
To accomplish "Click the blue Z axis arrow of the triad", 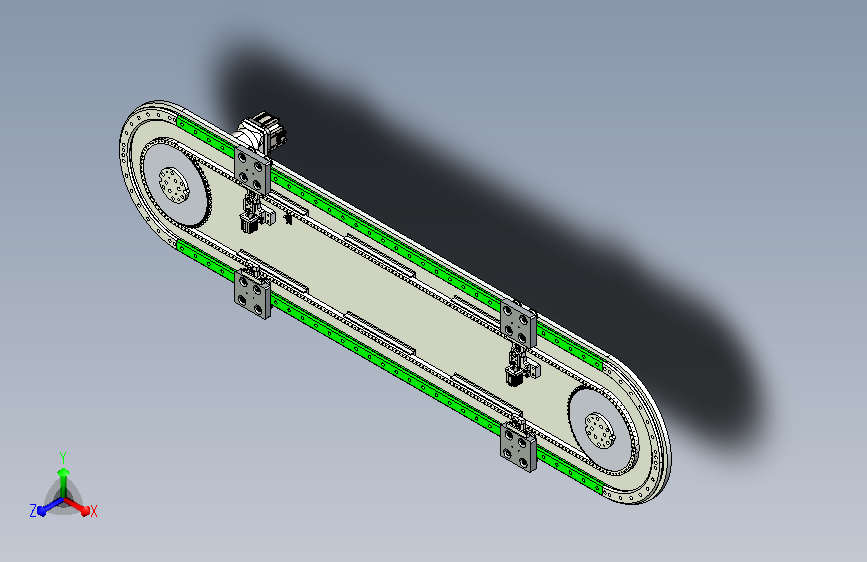I will pyautogui.click(x=51, y=507).
